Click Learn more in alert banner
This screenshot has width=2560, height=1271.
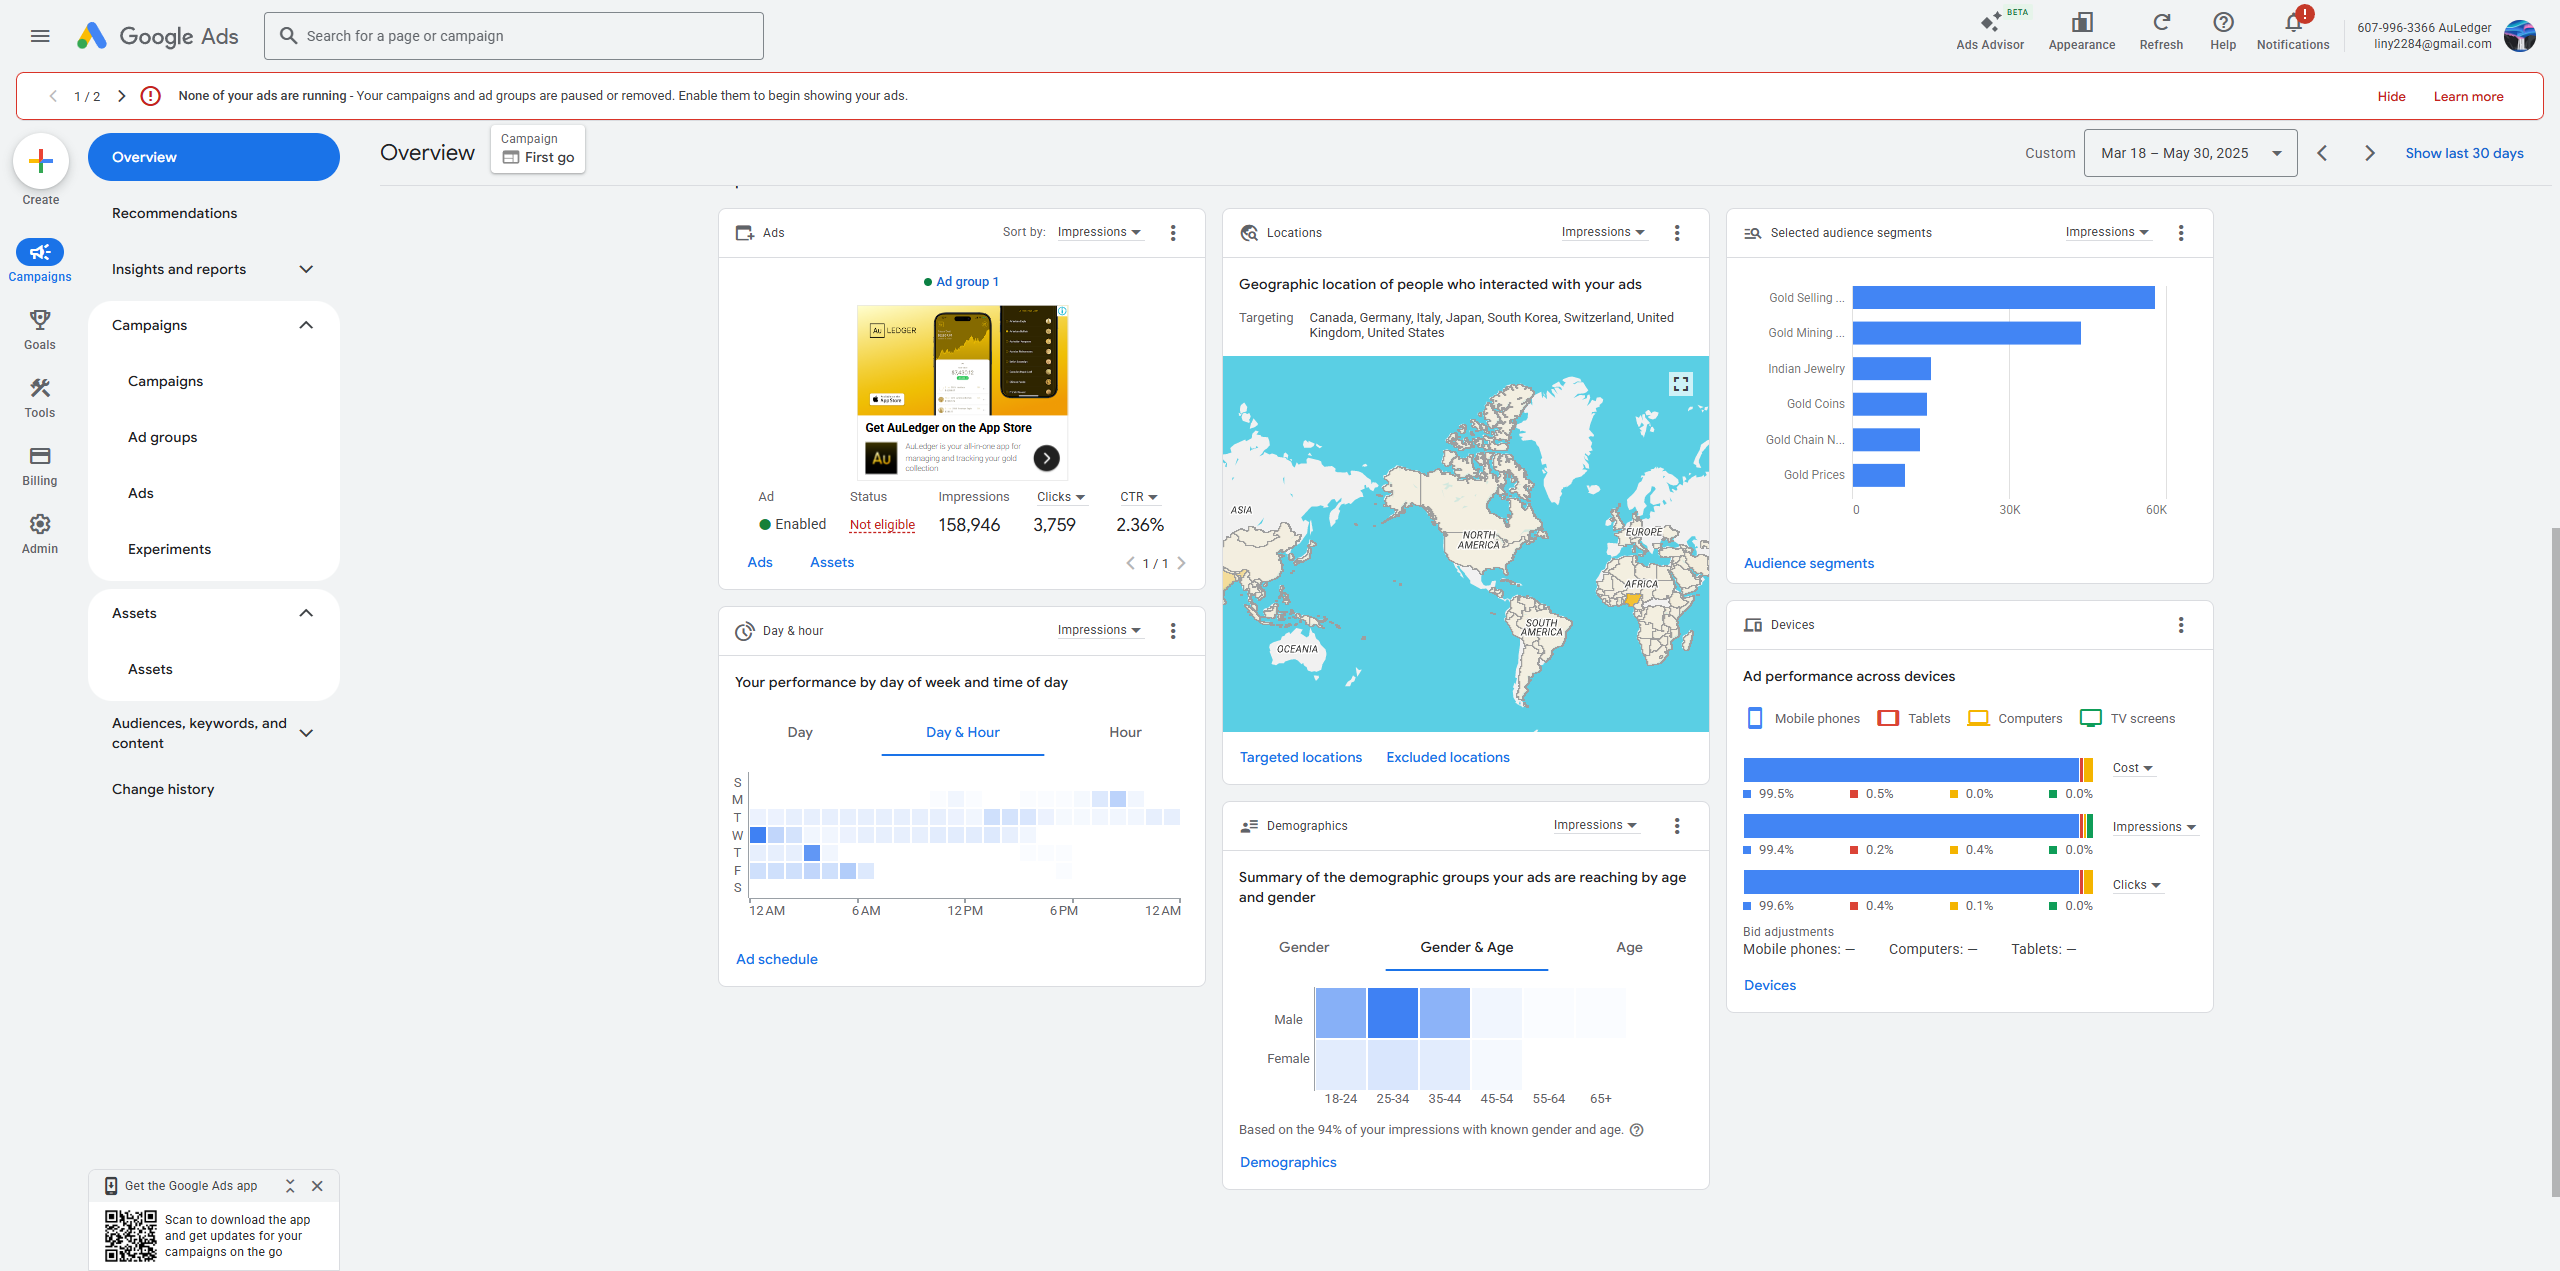2468,96
